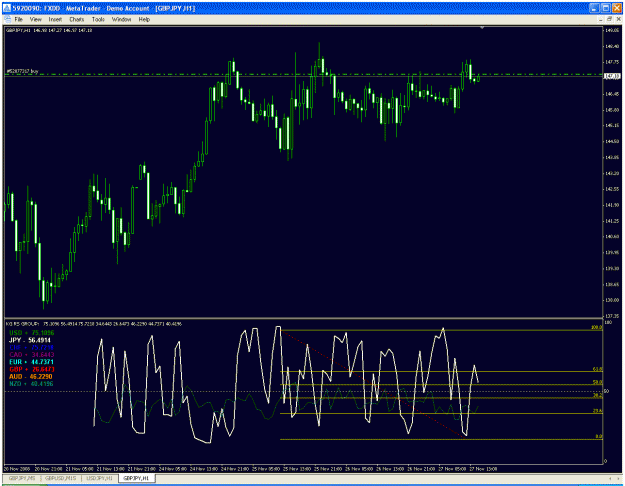The height and width of the screenshot is (486, 625).
Task: Click the Fibonacci 100.0 level label
Action: pyautogui.click(x=597, y=327)
